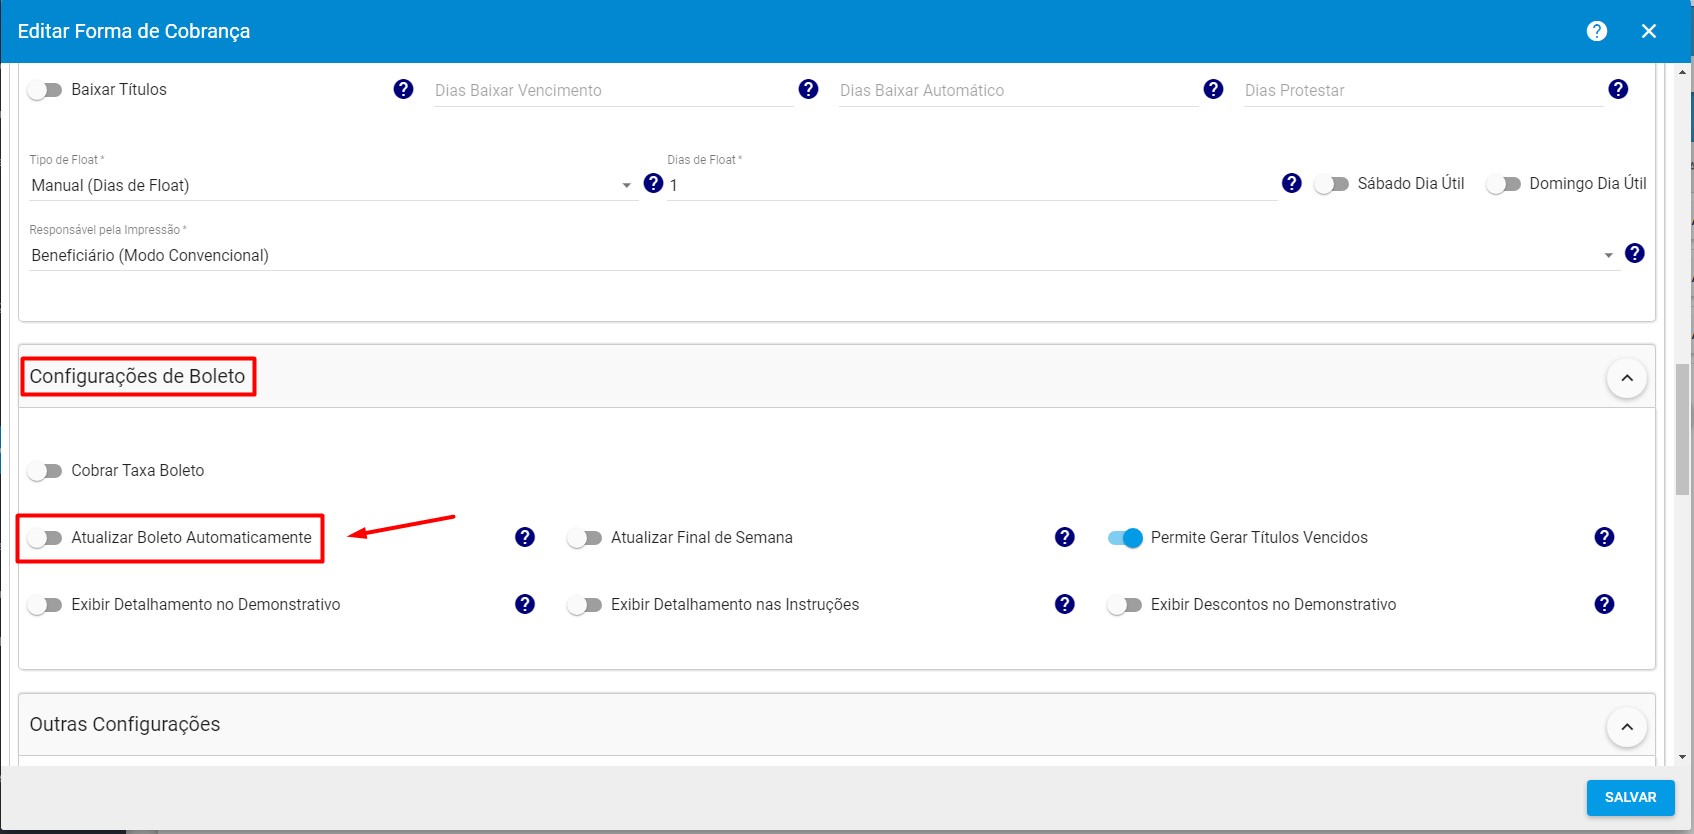Collapse the Configurações de Boleto section

[1627, 378]
